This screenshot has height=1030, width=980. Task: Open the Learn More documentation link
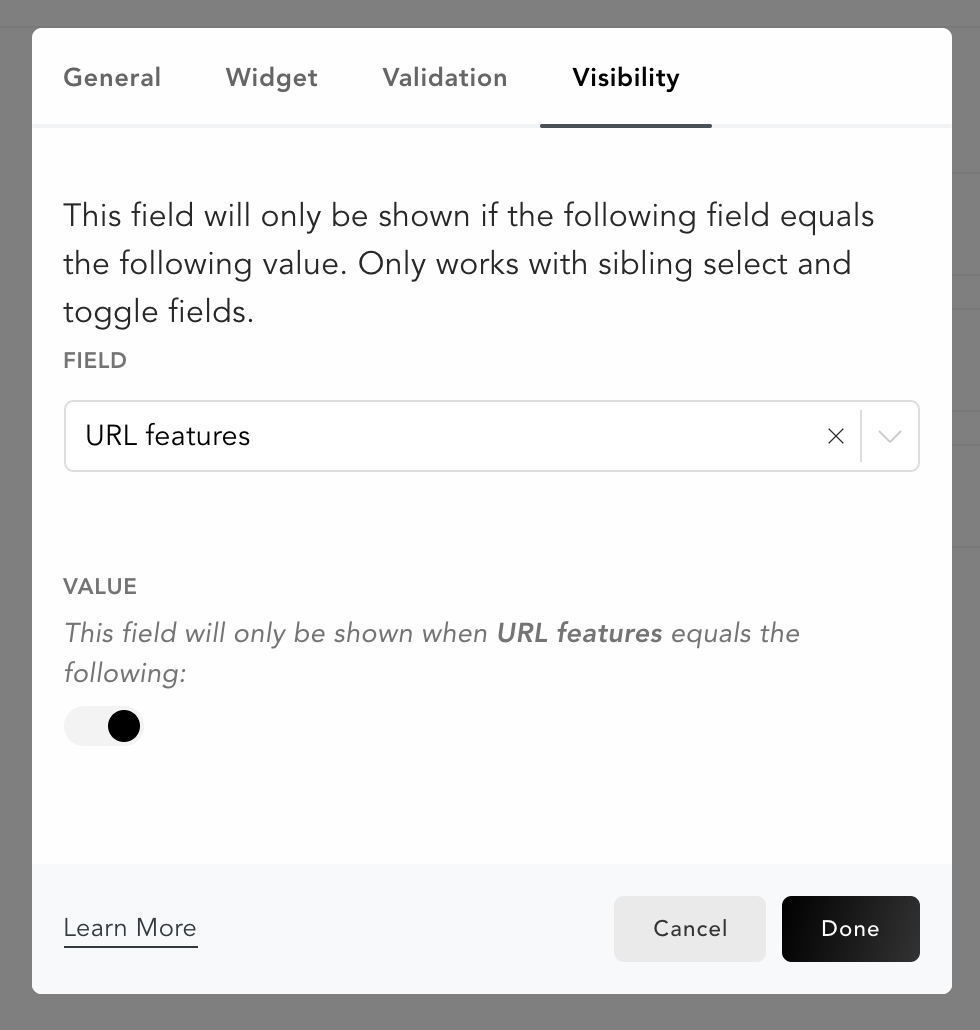click(x=130, y=929)
